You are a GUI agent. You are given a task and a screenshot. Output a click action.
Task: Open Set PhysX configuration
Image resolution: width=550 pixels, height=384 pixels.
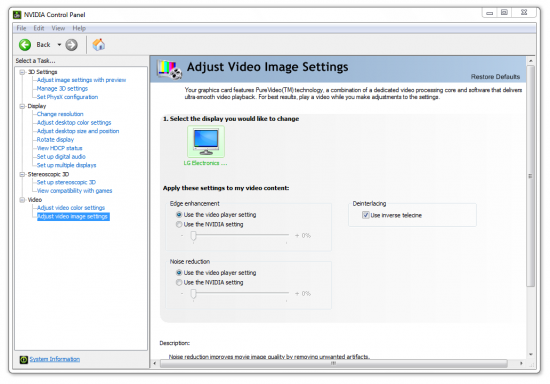67,97
